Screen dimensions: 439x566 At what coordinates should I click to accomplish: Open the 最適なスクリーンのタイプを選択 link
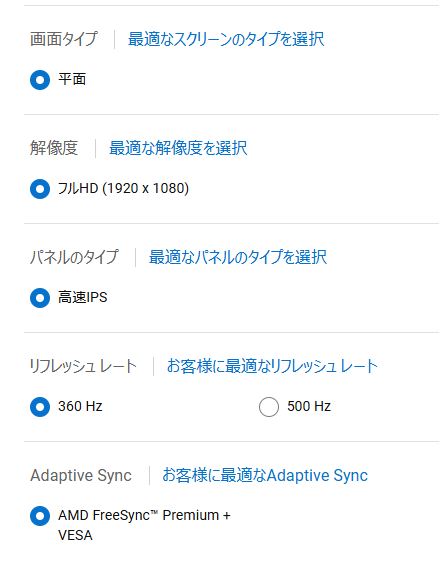pos(226,39)
